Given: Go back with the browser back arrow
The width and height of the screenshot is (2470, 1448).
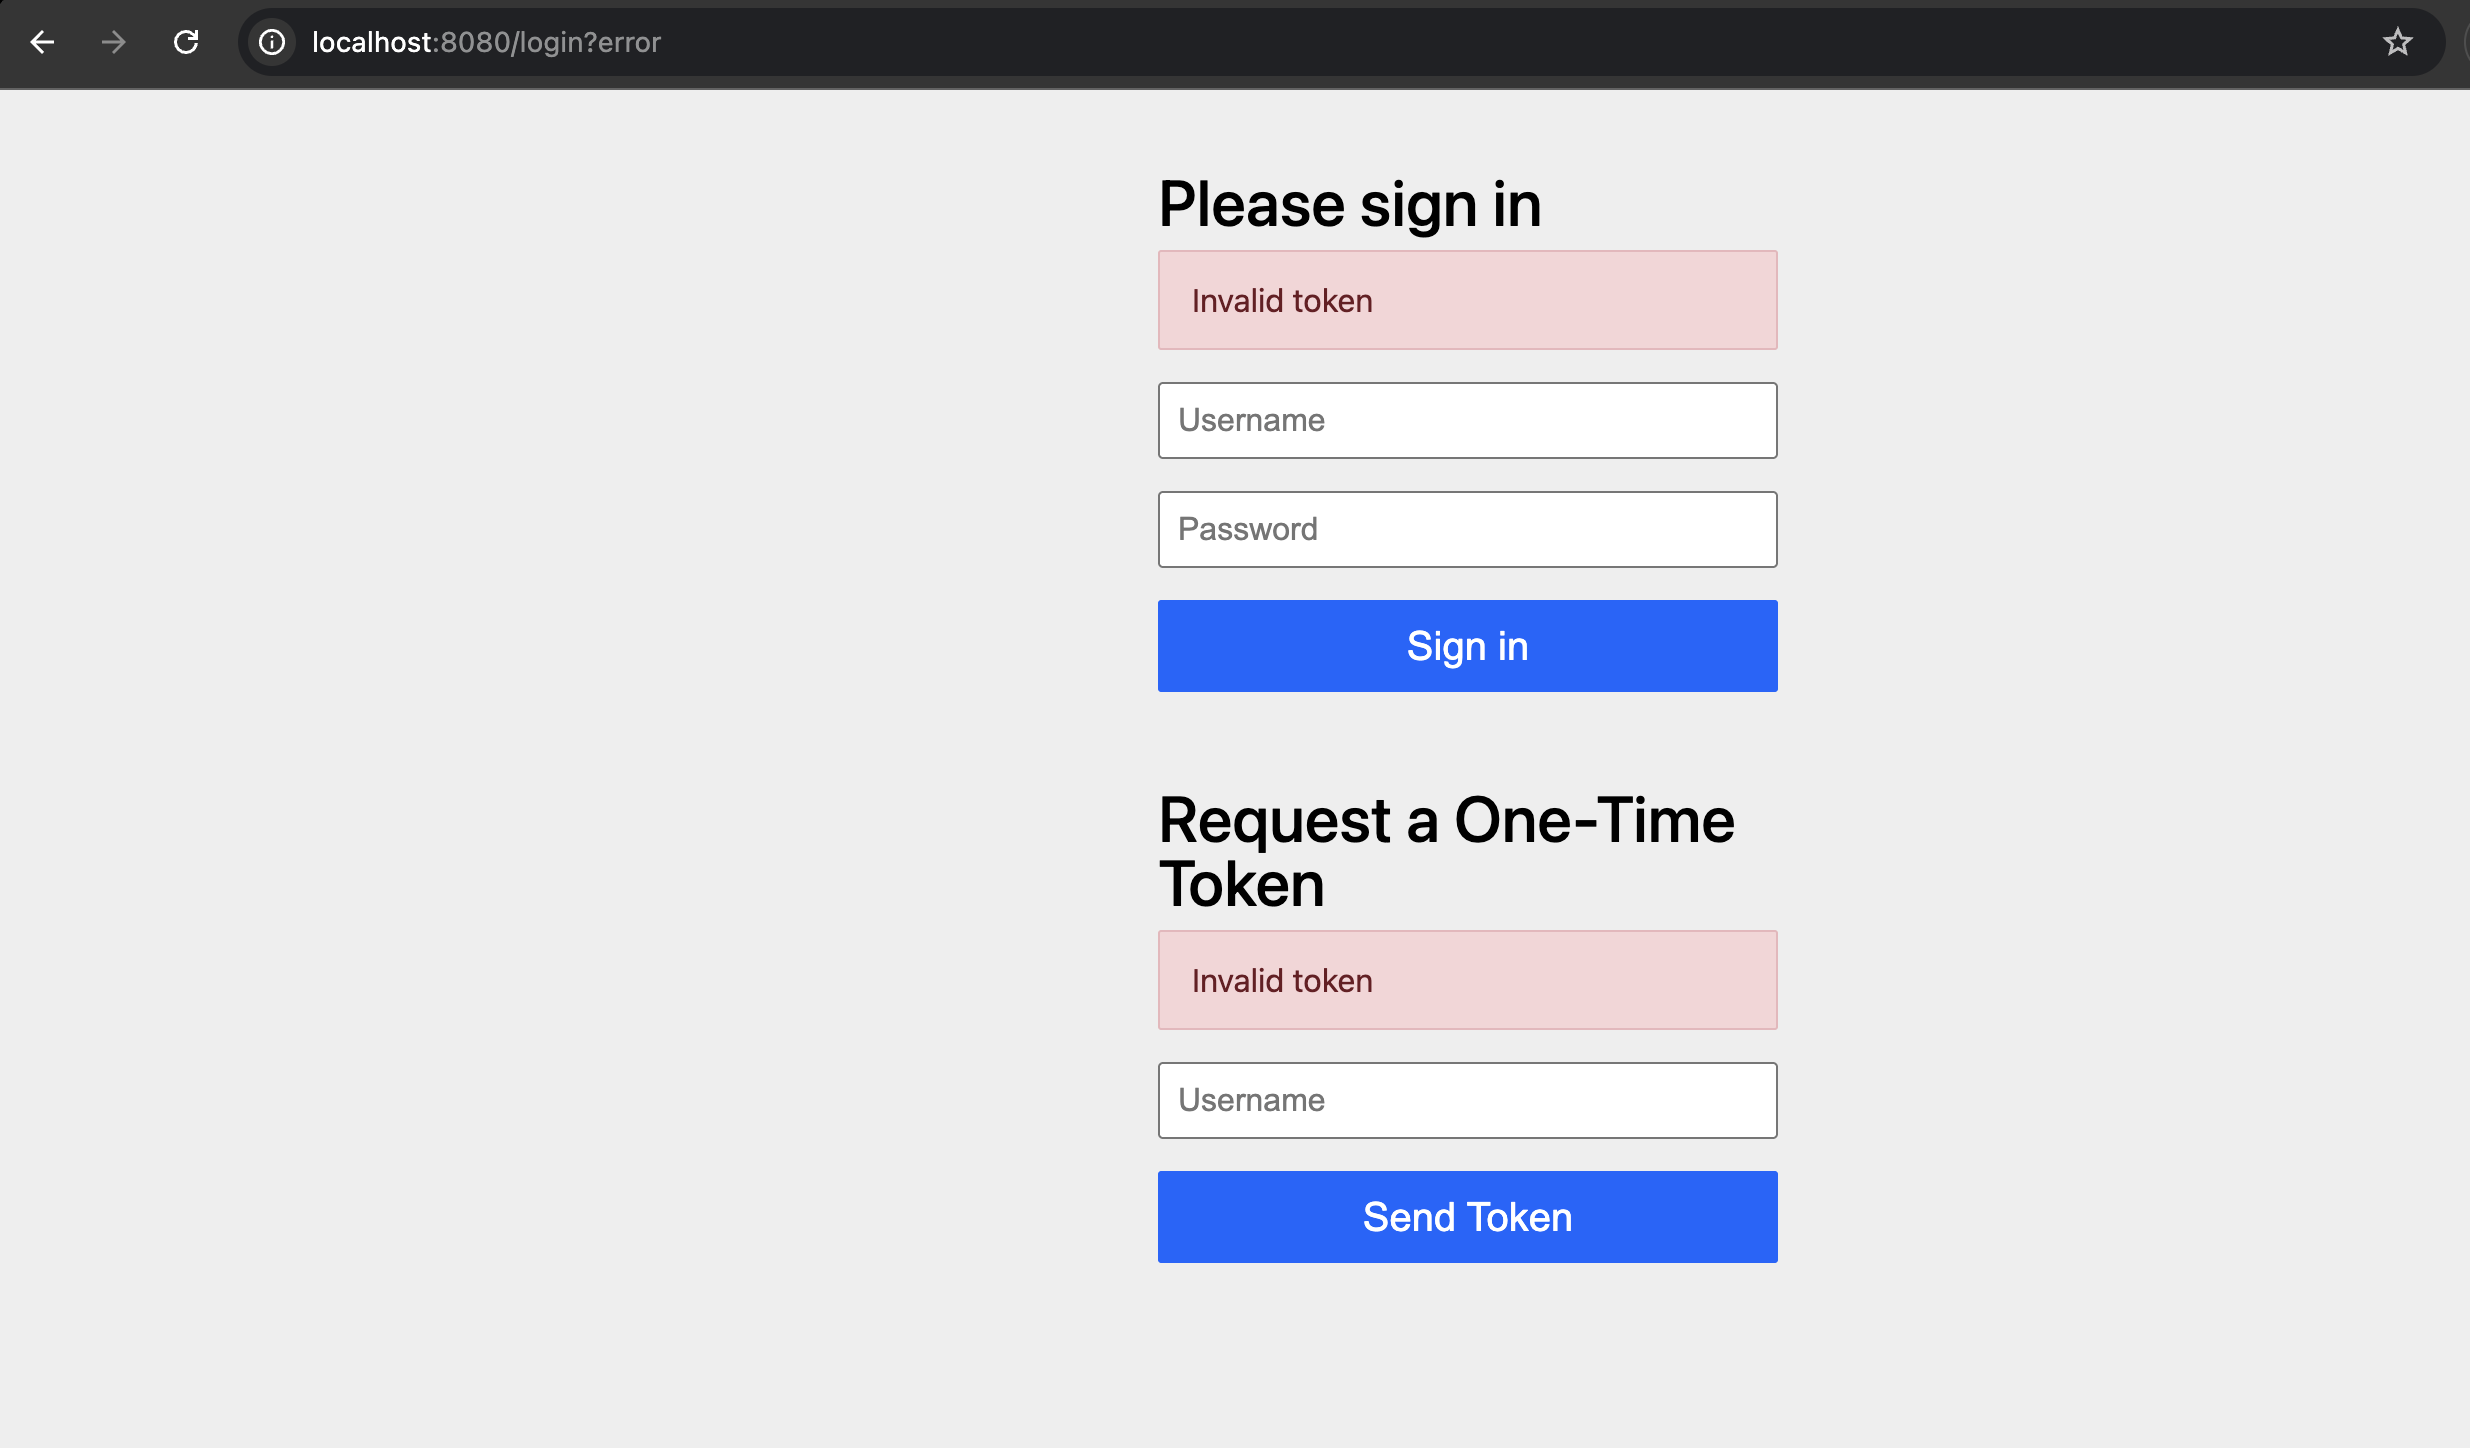Looking at the screenshot, I should [42, 42].
